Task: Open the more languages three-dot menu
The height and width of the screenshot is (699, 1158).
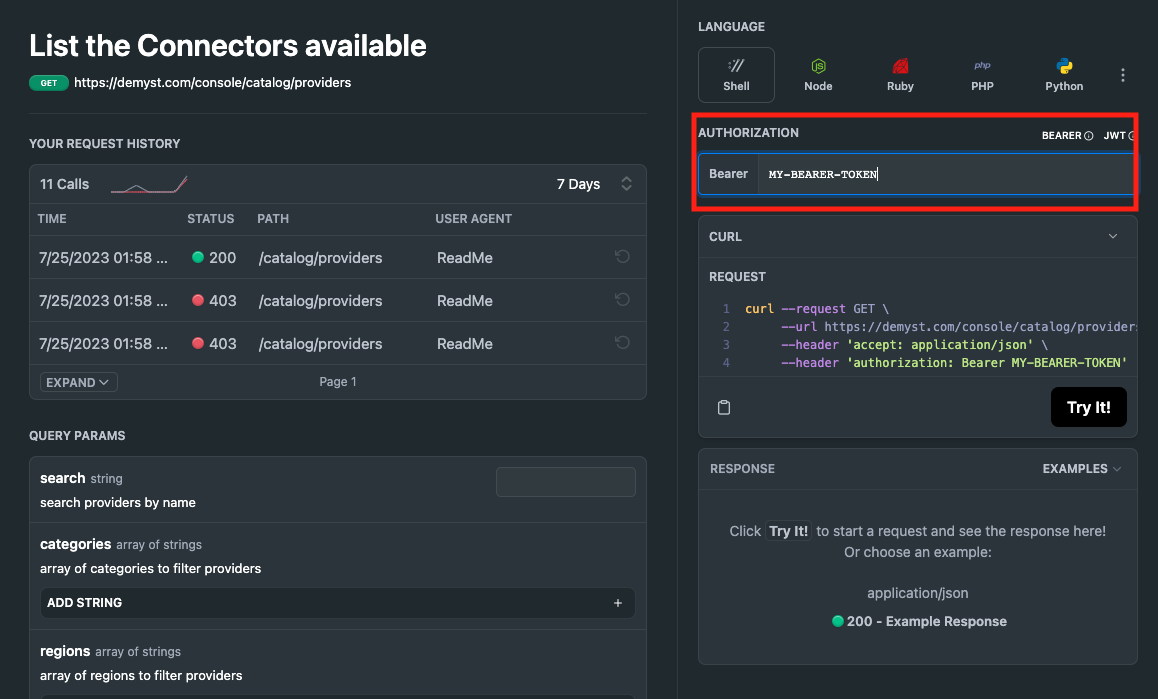Action: point(1123,76)
